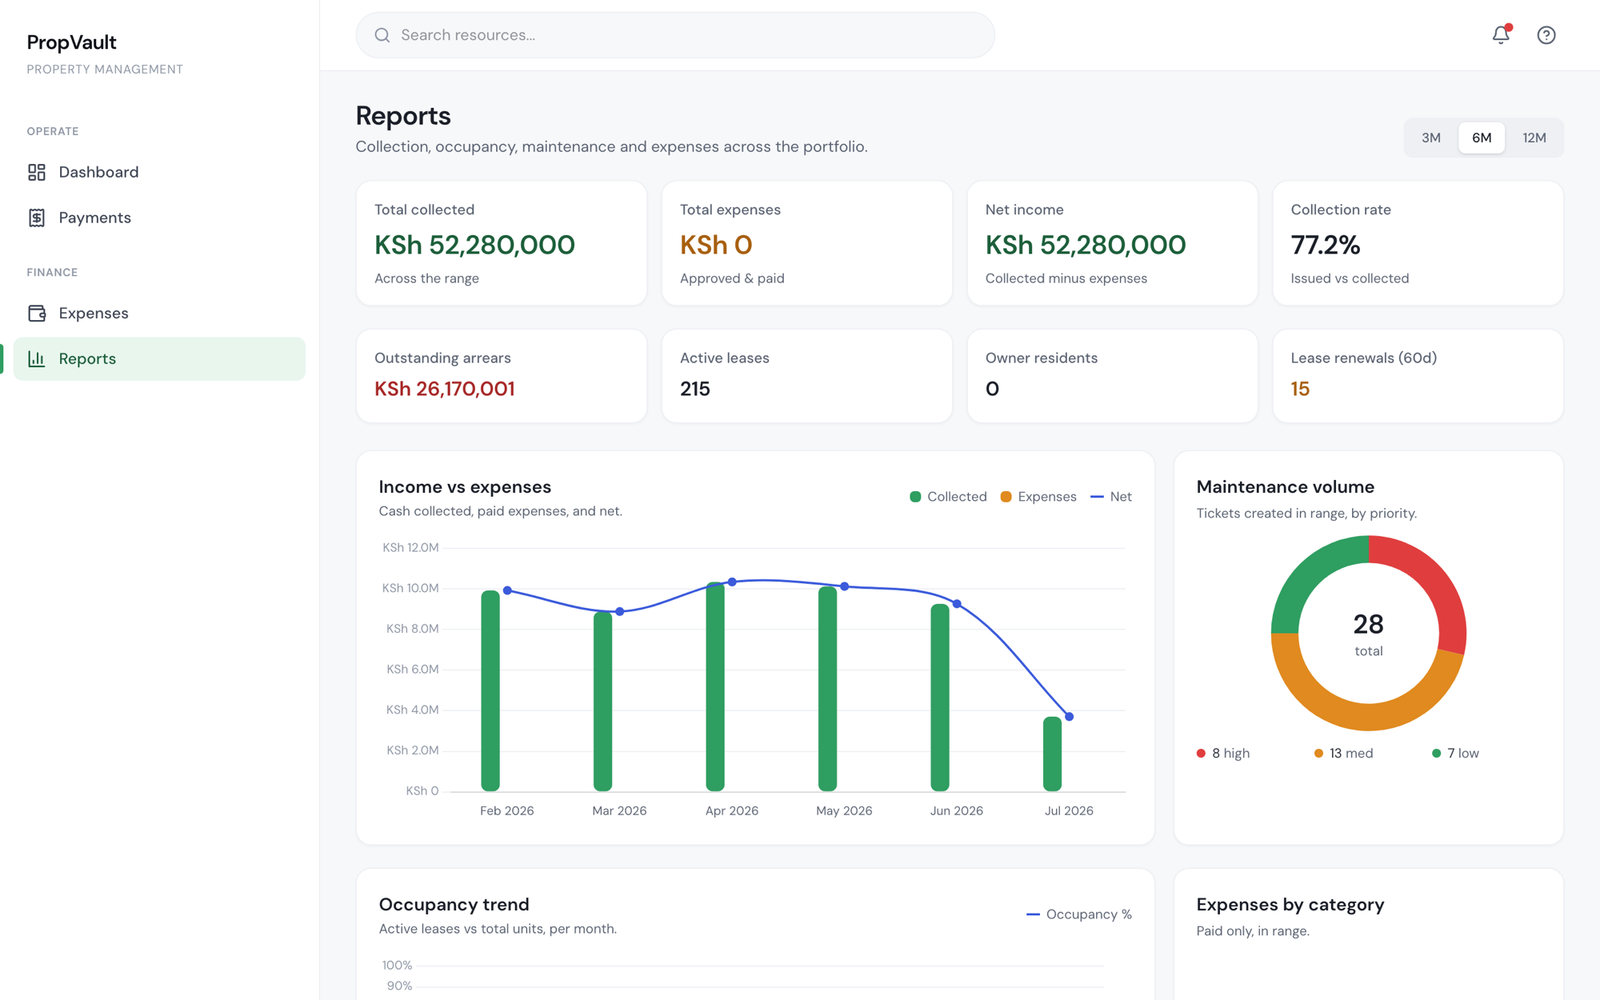Open the Reports page
The image size is (1600, 1000).
[x=159, y=359]
